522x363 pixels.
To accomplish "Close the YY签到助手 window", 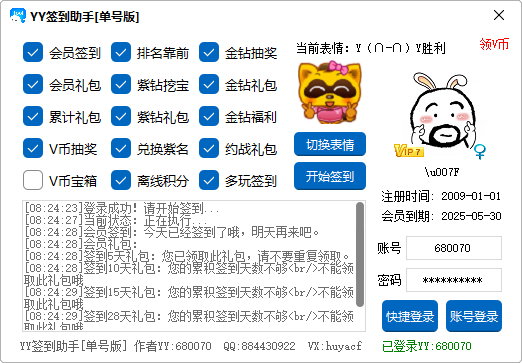I will coord(499,15).
